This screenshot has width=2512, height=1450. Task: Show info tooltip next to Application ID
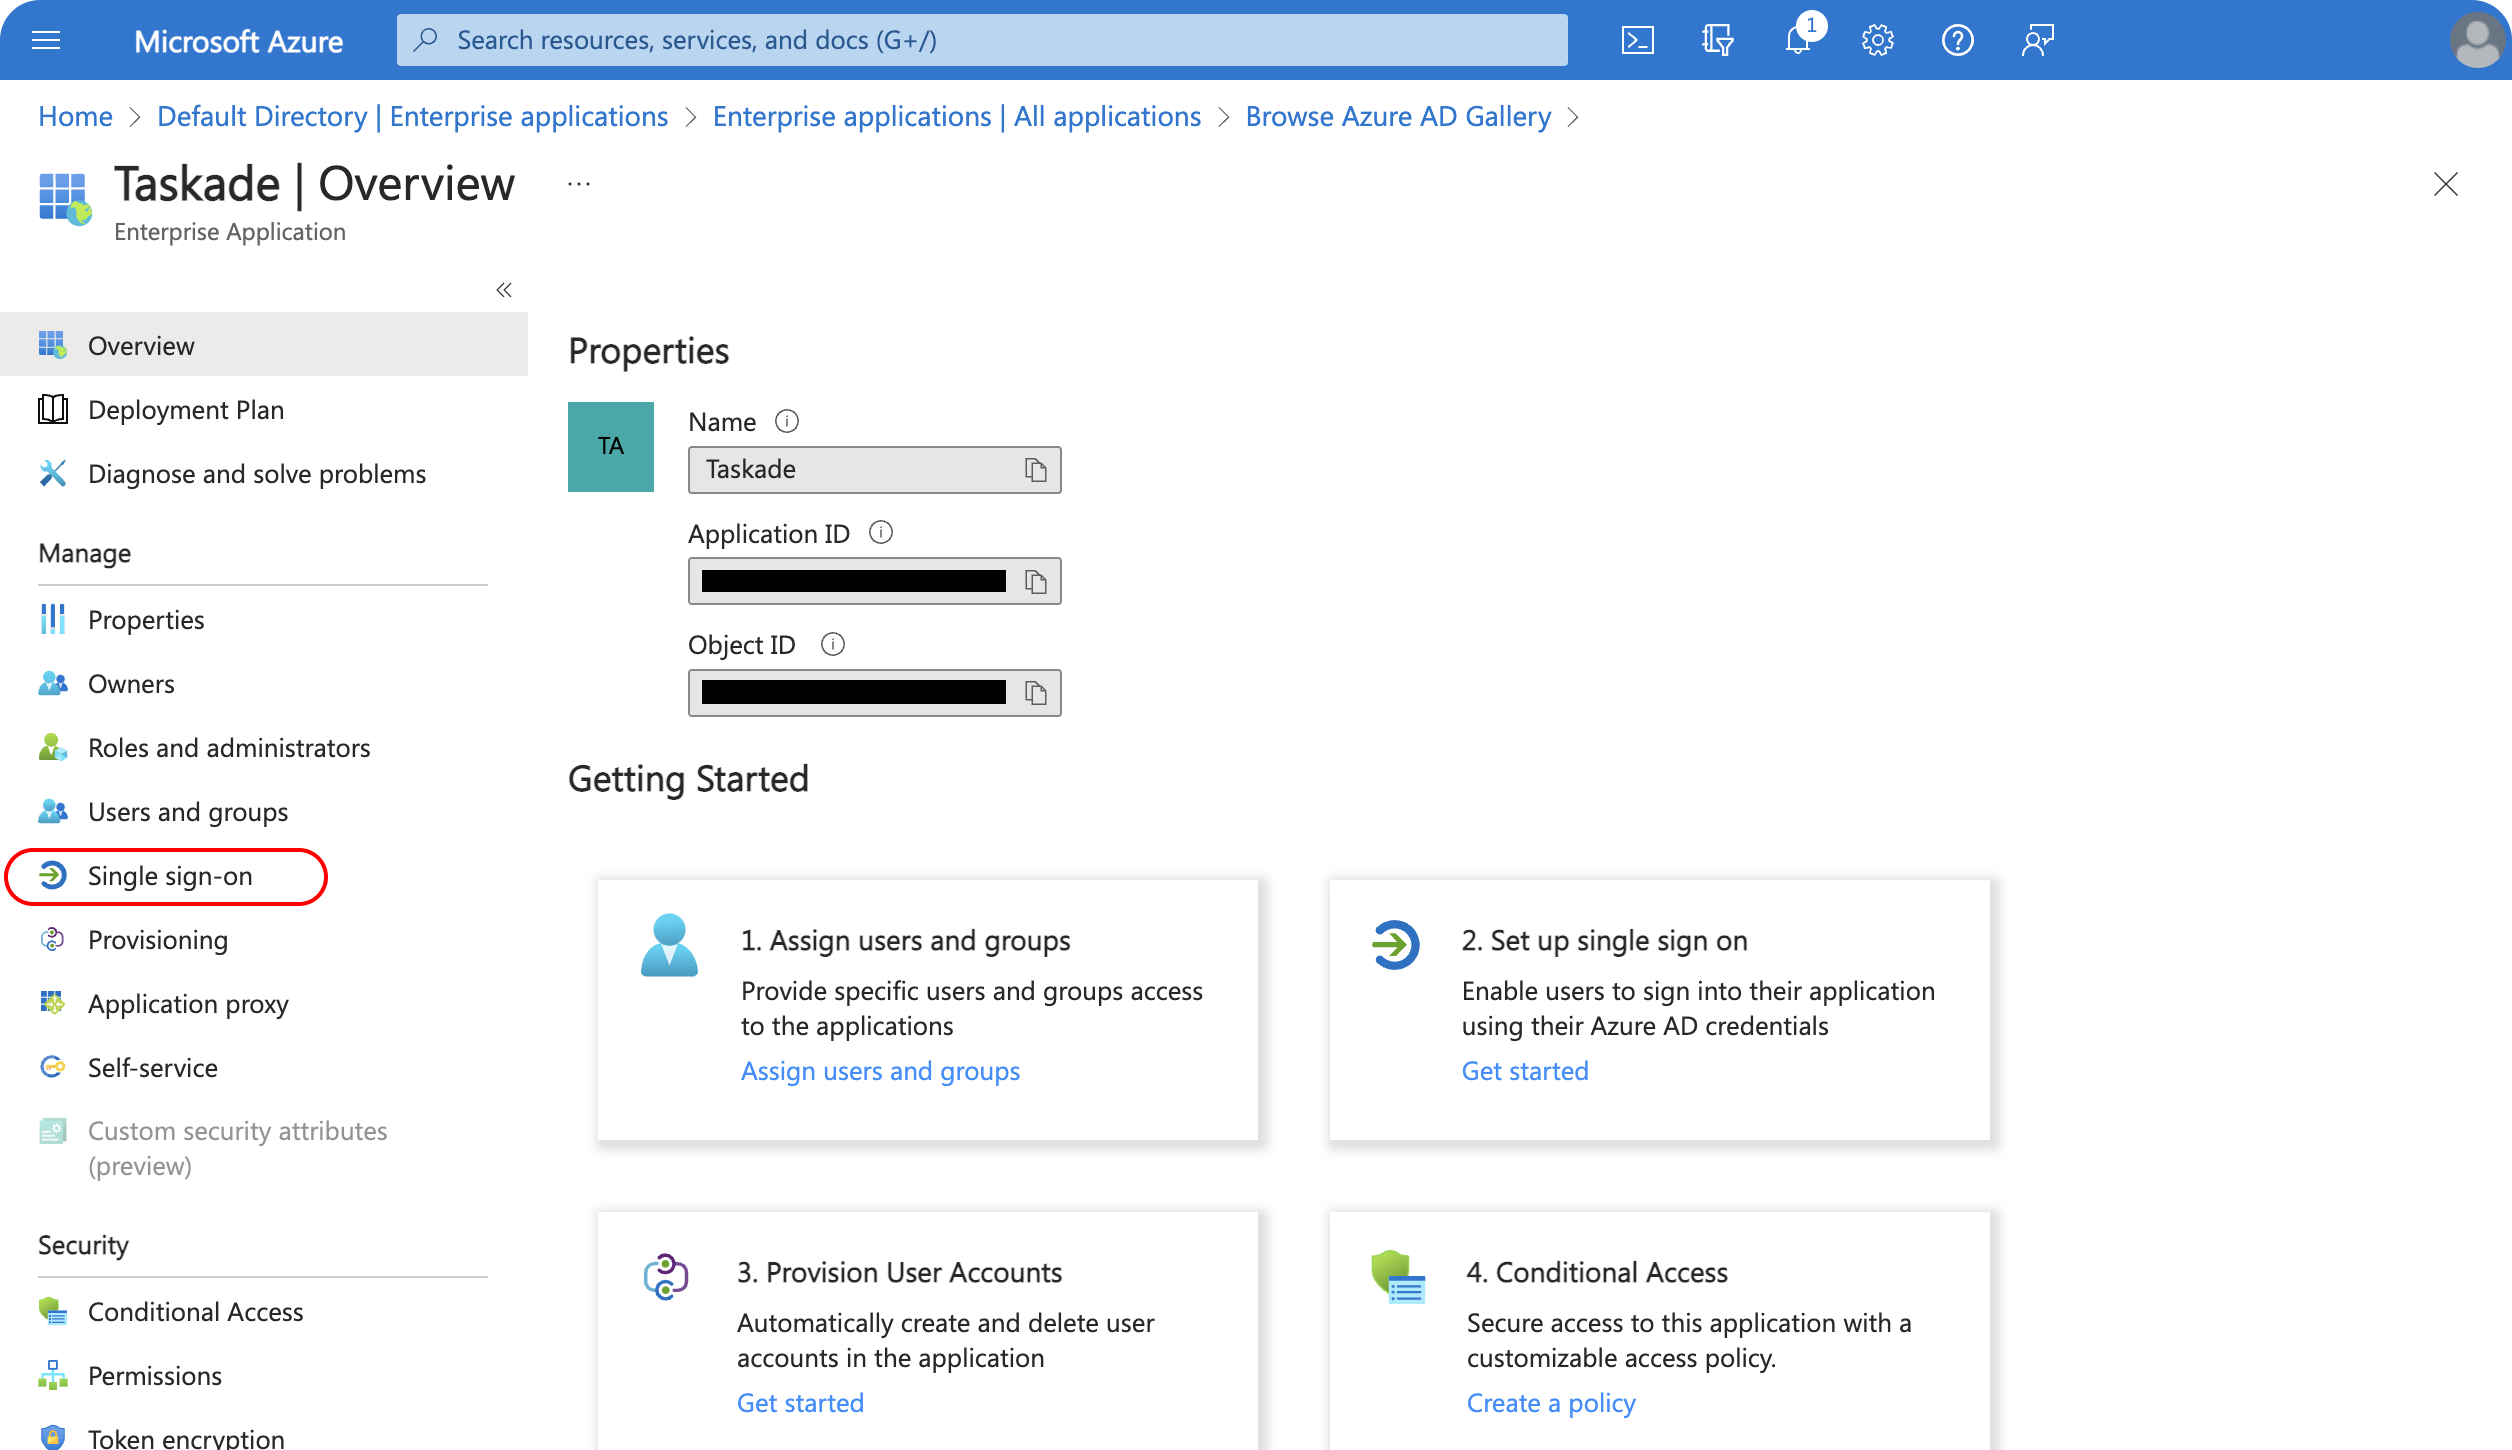[880, 533]
